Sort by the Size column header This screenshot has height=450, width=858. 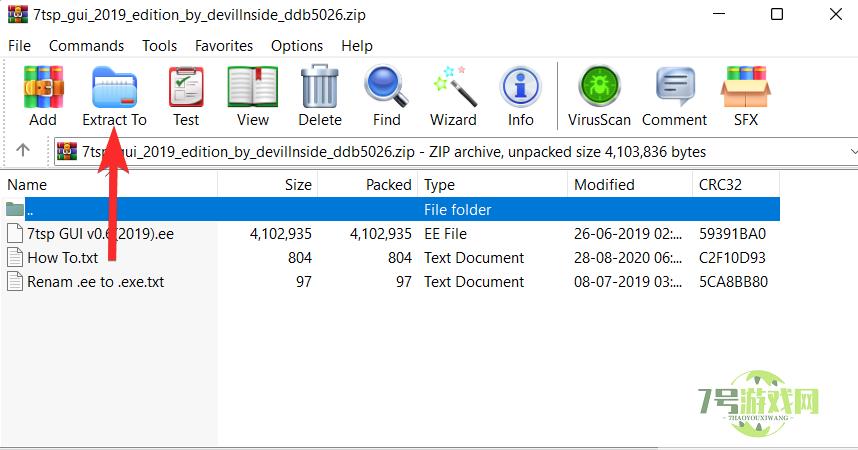[x=268, y=184]
